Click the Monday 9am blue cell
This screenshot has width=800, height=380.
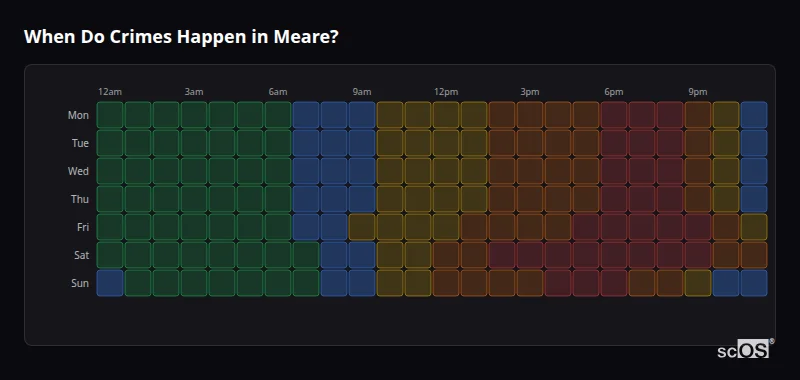tap(362, 115)
